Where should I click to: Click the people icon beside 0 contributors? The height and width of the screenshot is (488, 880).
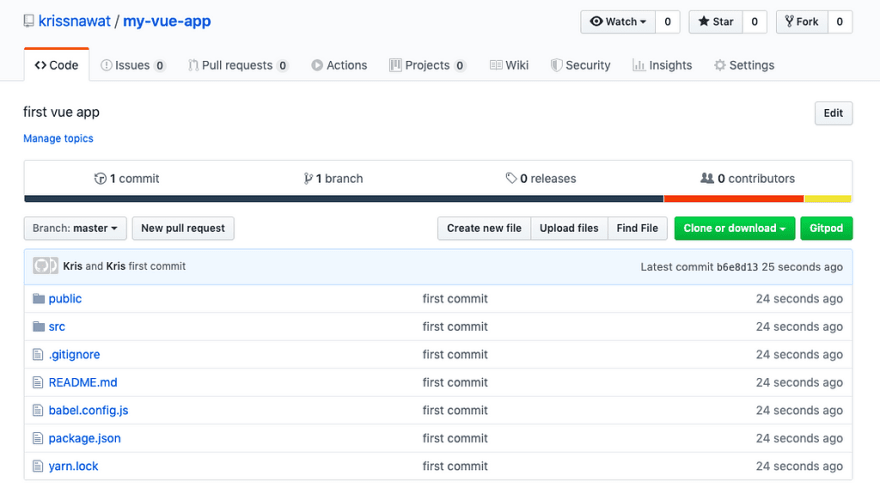coord(707,178)
